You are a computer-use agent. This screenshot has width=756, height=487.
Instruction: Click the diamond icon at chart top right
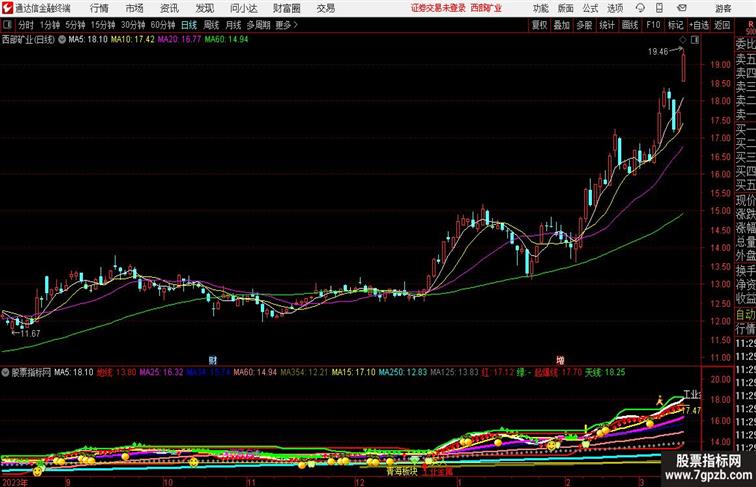pyautogui.click(x=683, y=40)
